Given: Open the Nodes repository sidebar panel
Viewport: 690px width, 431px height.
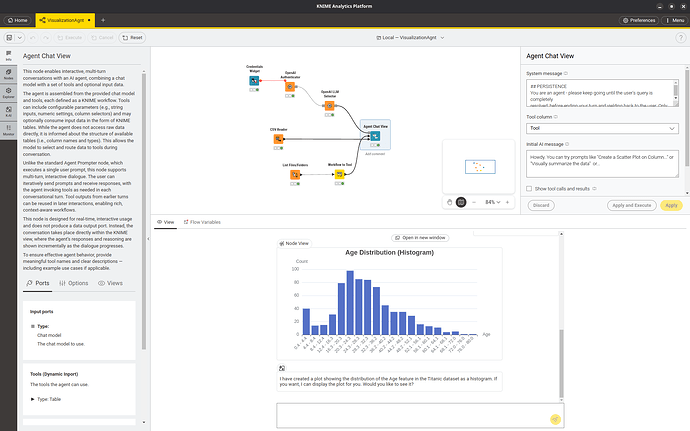Looking at the screenshot, I should (x=8, y=74).
